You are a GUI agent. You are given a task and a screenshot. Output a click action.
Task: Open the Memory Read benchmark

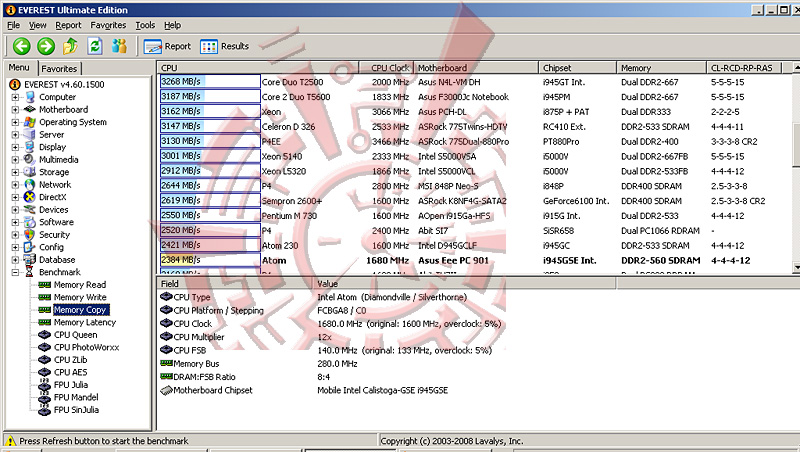pos(80,285)
